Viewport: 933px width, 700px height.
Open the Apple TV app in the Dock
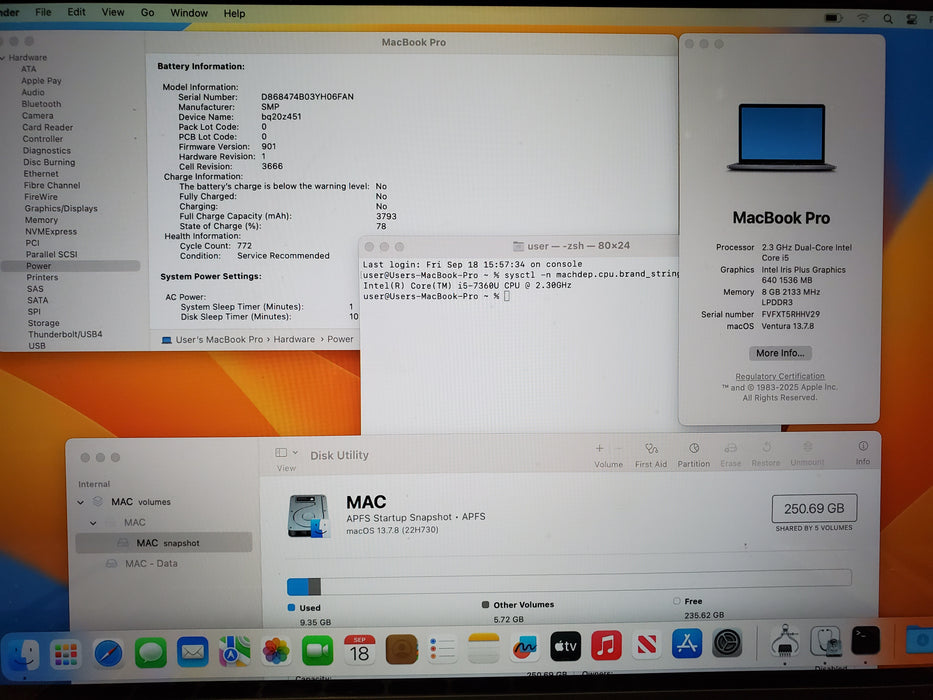click(565, 646)
